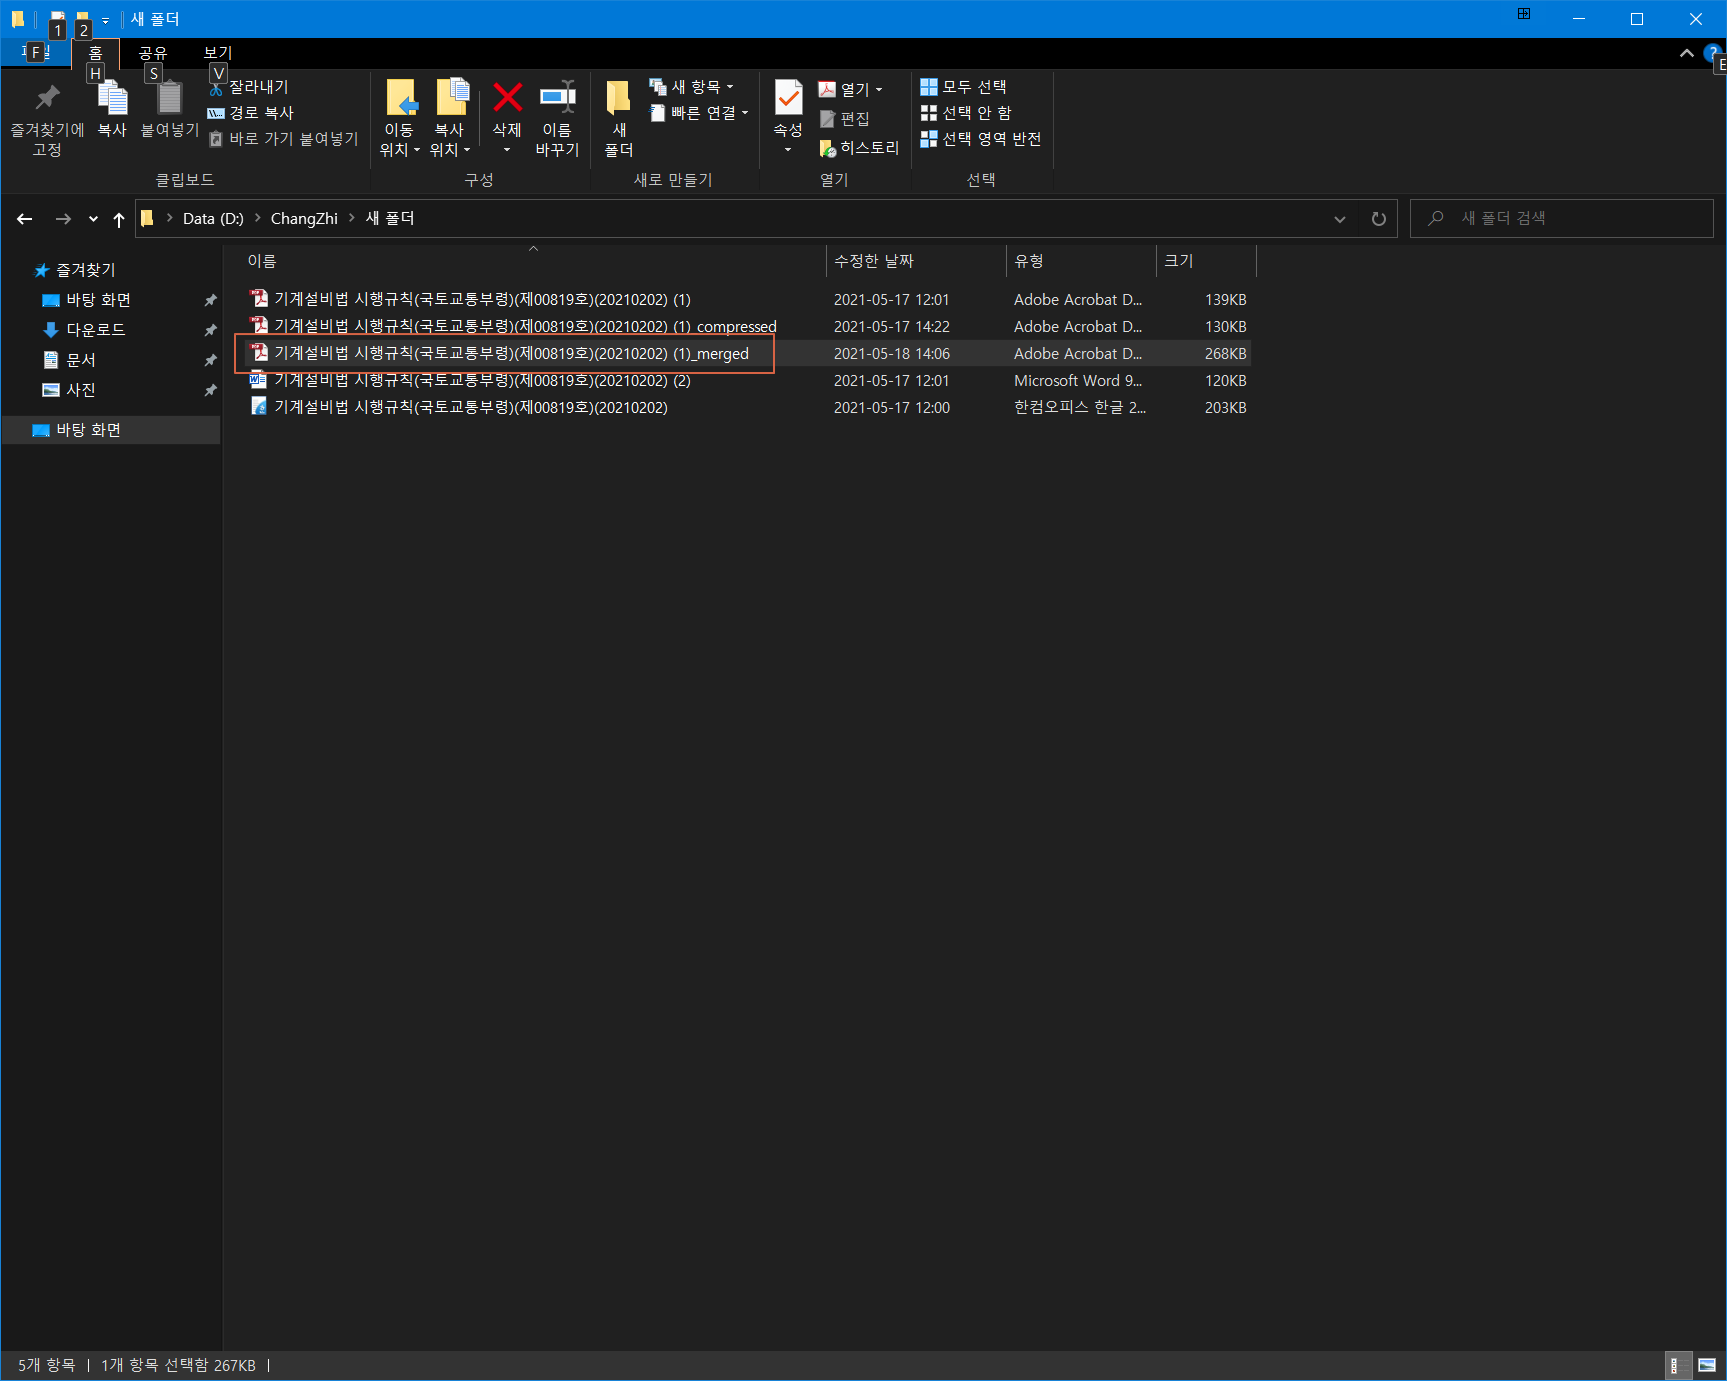The height and width of the screenshot is (1381, 1727).
Task: Sort files by 유형 column
Action: pos(1081,261)
